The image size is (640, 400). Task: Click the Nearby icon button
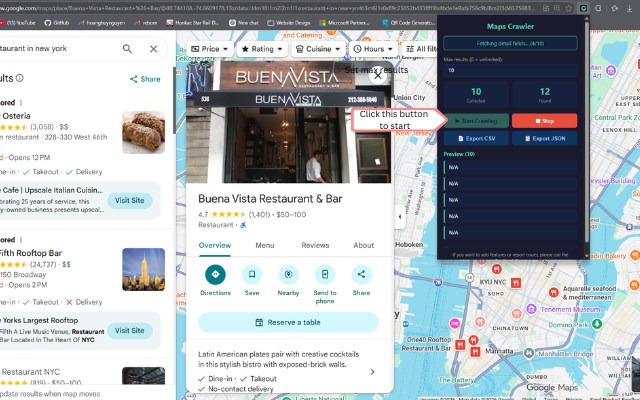coord(288,274)
